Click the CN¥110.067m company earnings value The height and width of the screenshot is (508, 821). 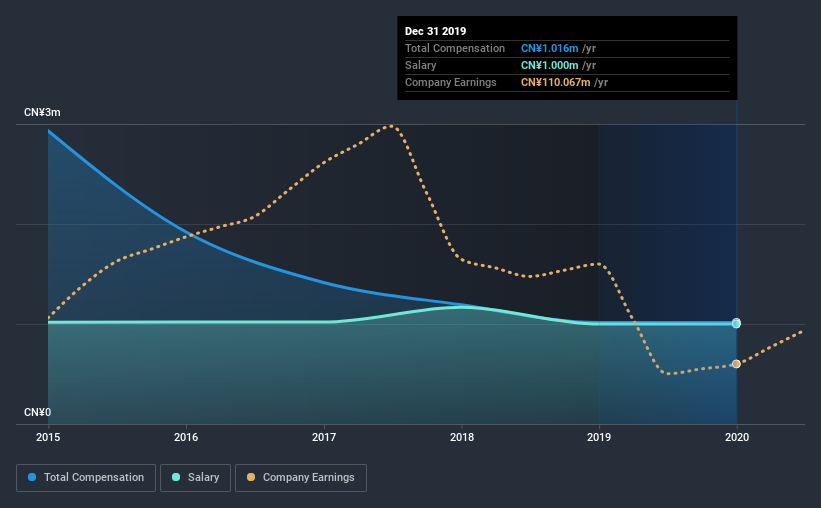[x=556, y=83]
